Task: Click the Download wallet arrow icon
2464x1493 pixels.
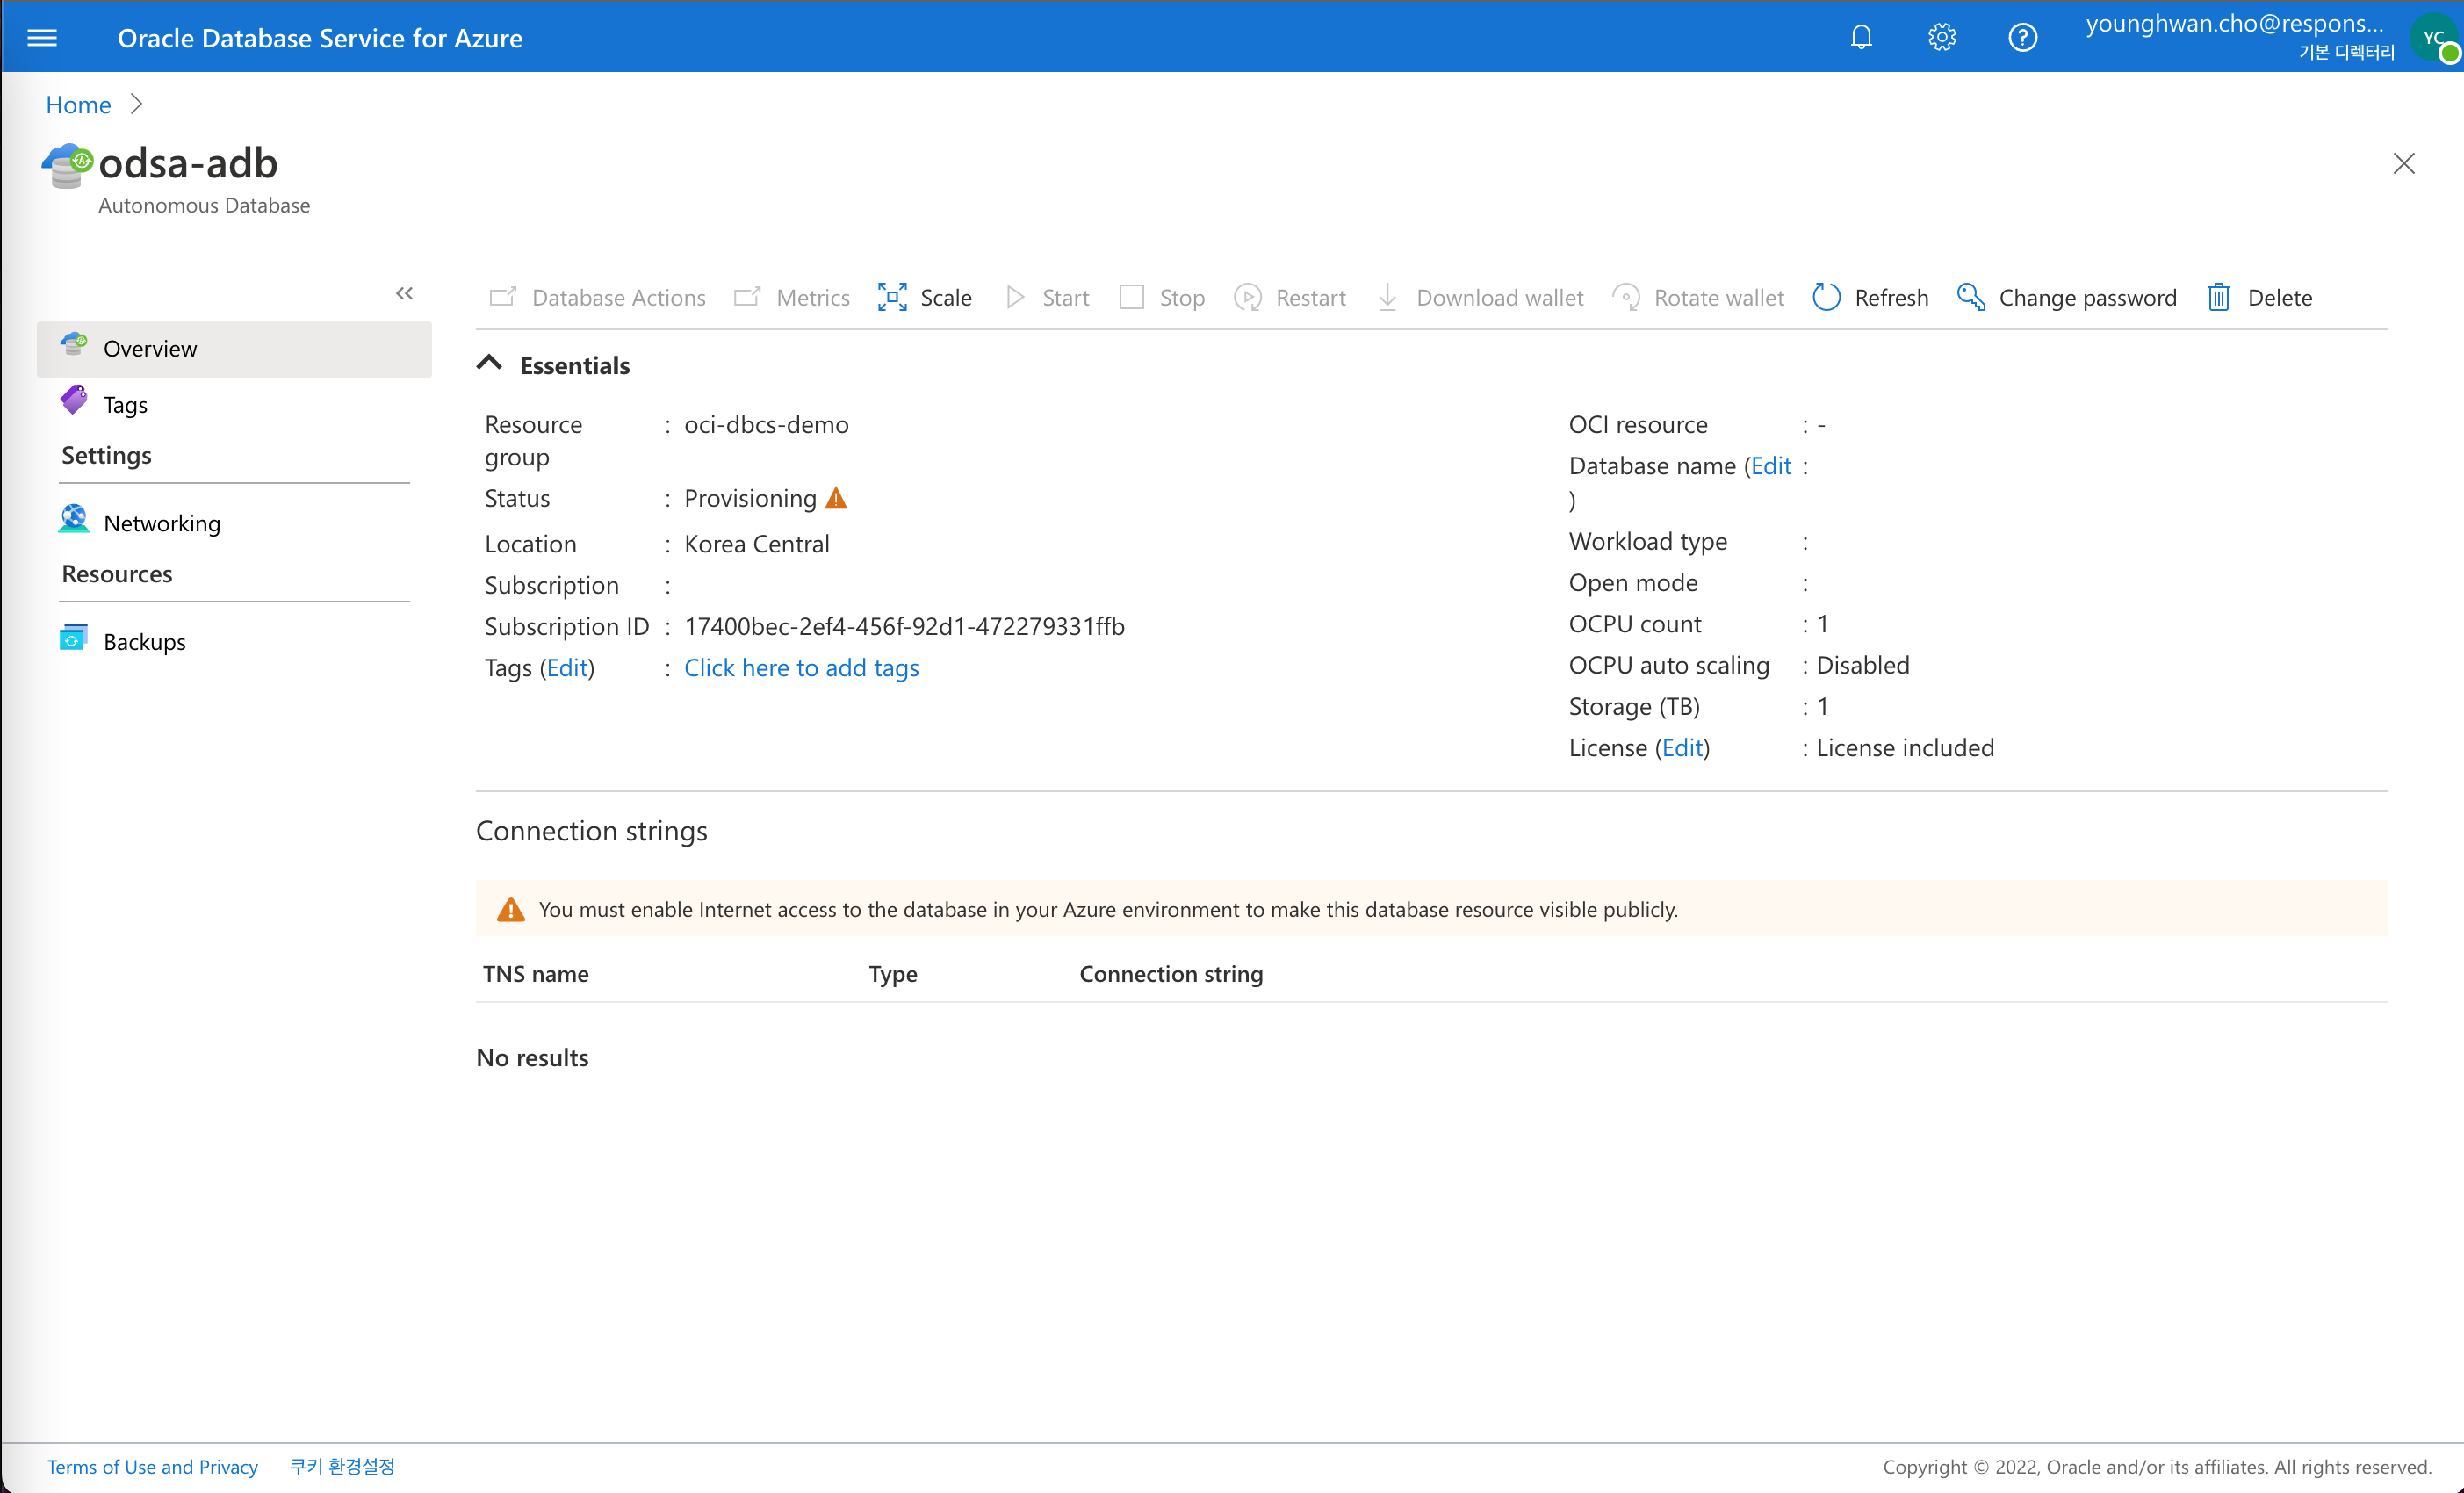Action: coord(1387,297)
